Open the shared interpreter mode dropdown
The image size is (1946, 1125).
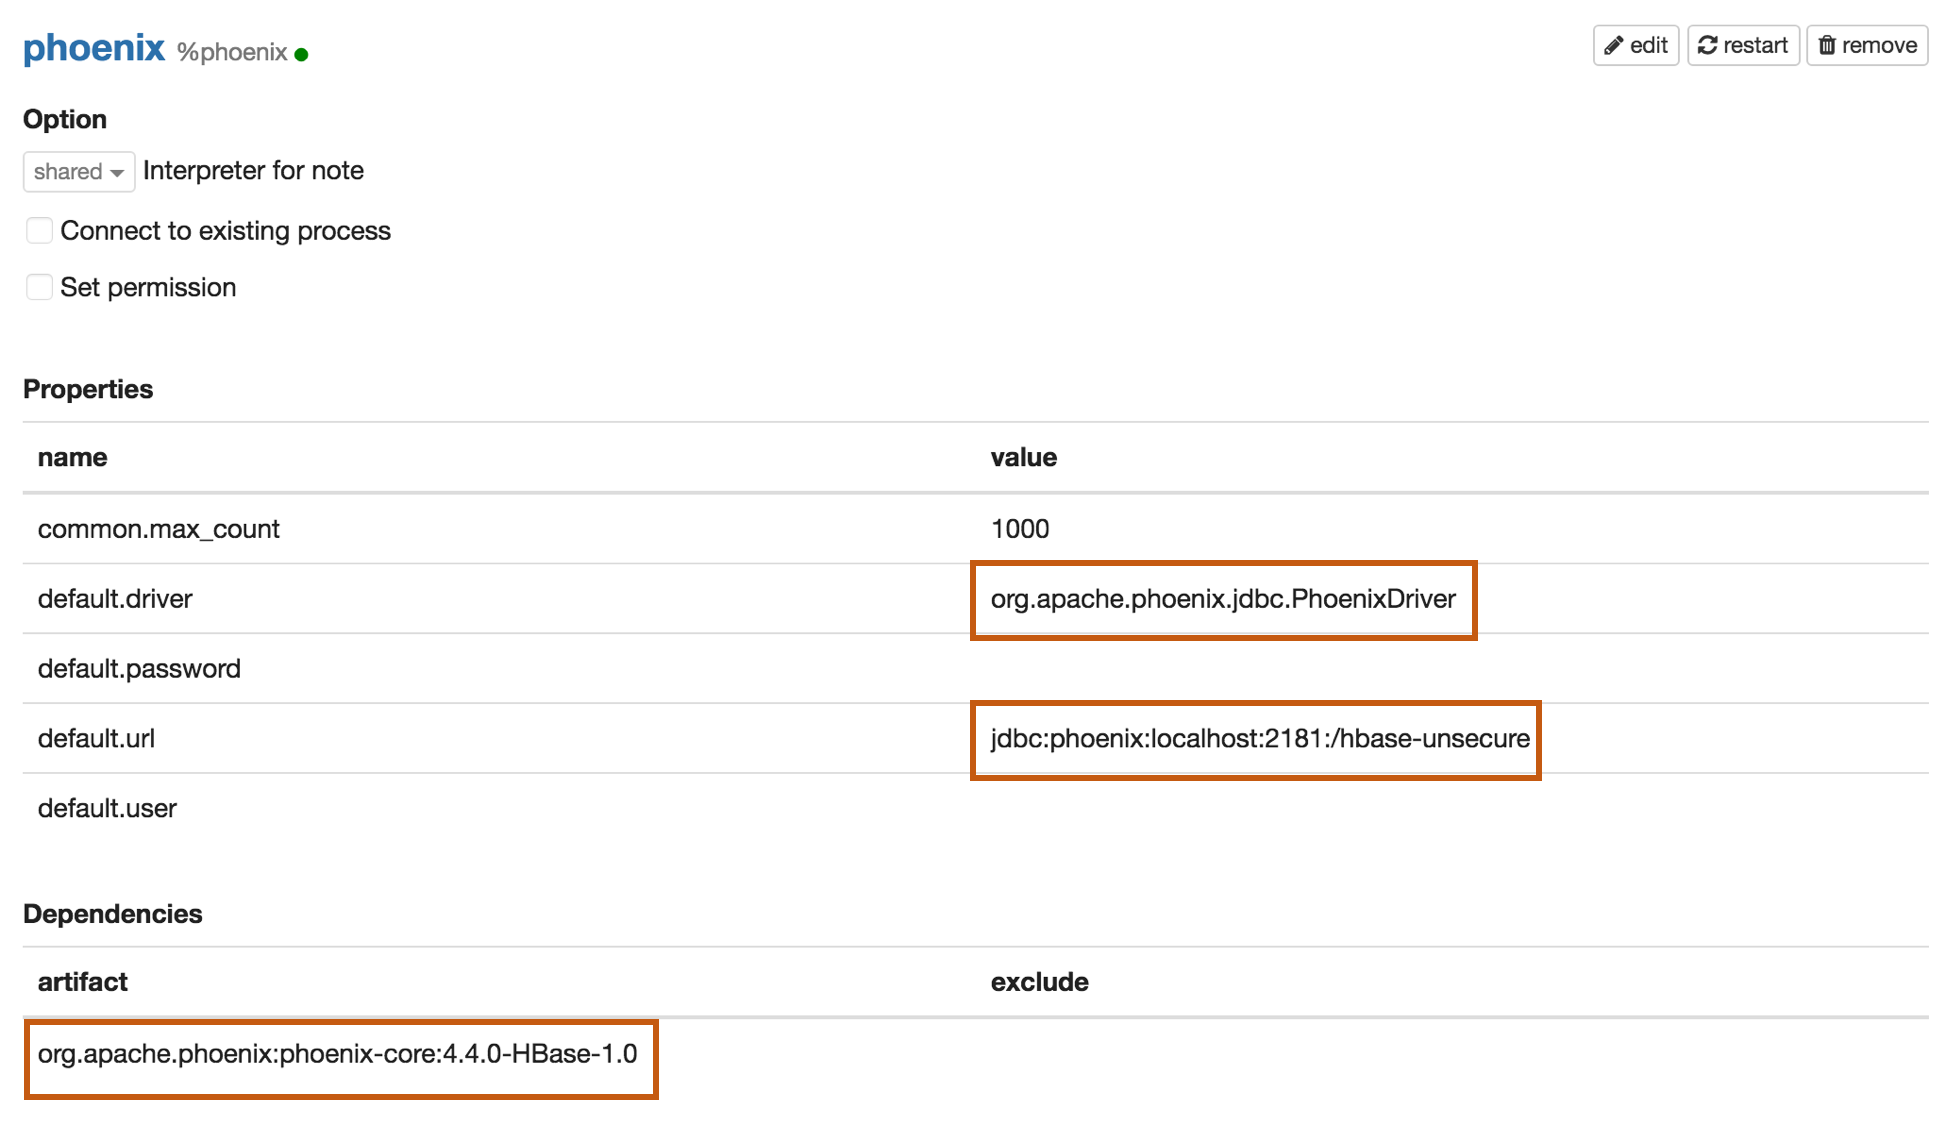click(x=78, y=172)
